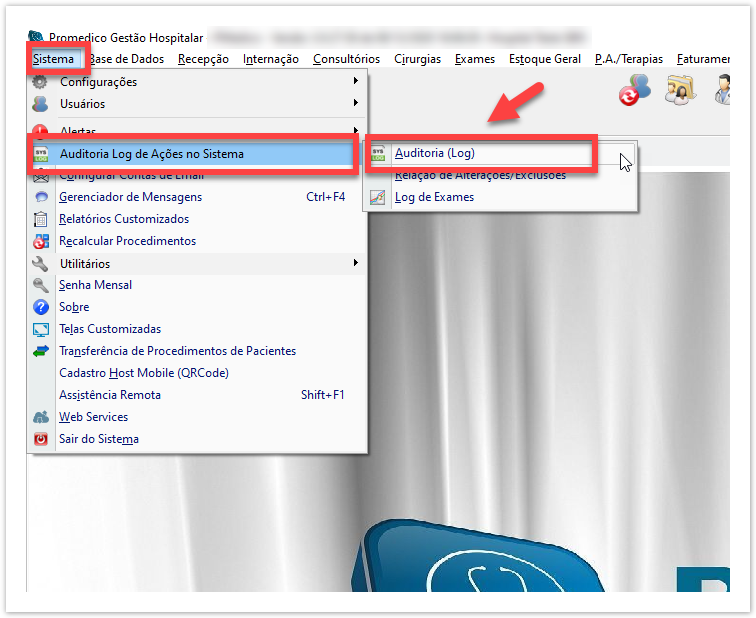The height and width of the screenshot is (618, 756).
Task: Click the chart icon beside Log de Exames
Action: click(x=377, y=197)
